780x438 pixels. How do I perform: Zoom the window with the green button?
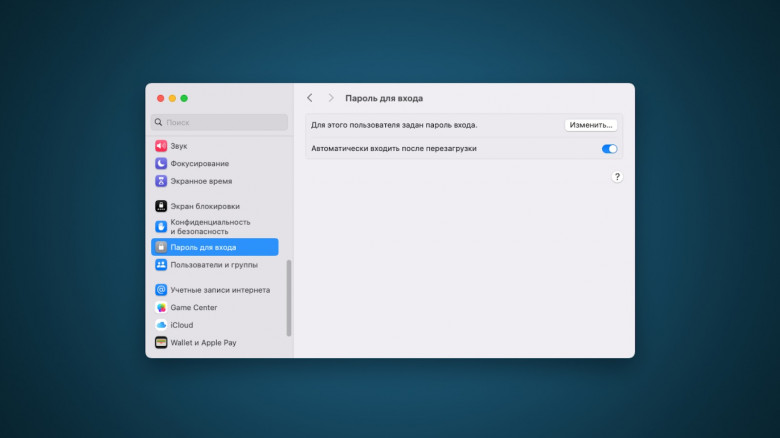tap(184, 99)
